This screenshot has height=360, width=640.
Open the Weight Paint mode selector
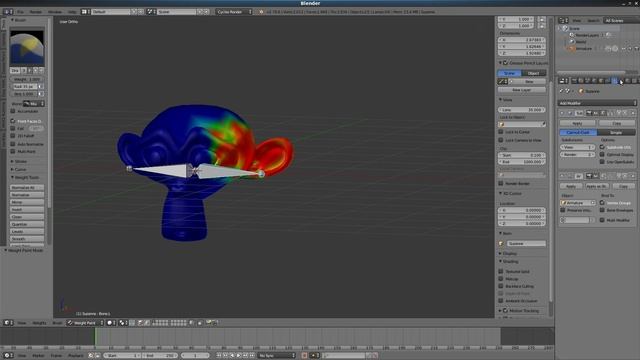[x=85, y=323]
